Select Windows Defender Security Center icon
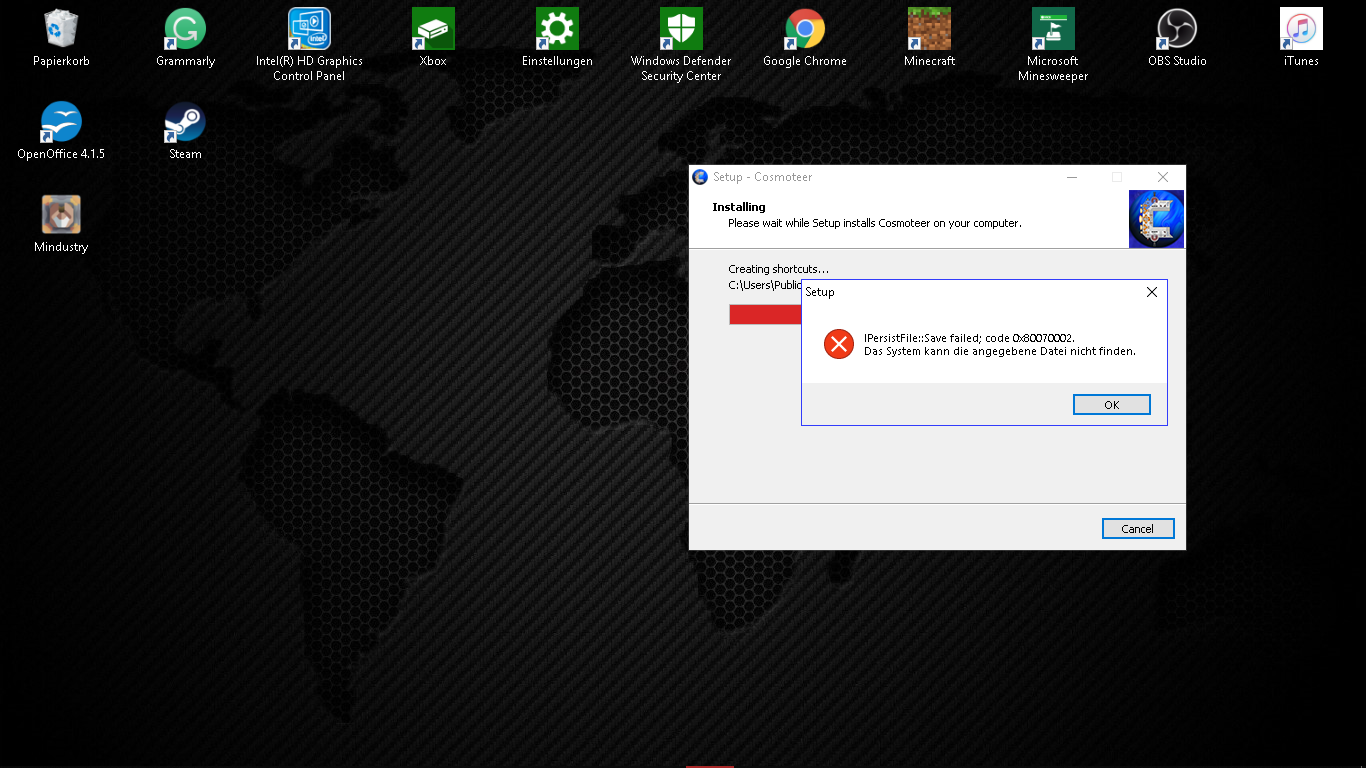 681,30
